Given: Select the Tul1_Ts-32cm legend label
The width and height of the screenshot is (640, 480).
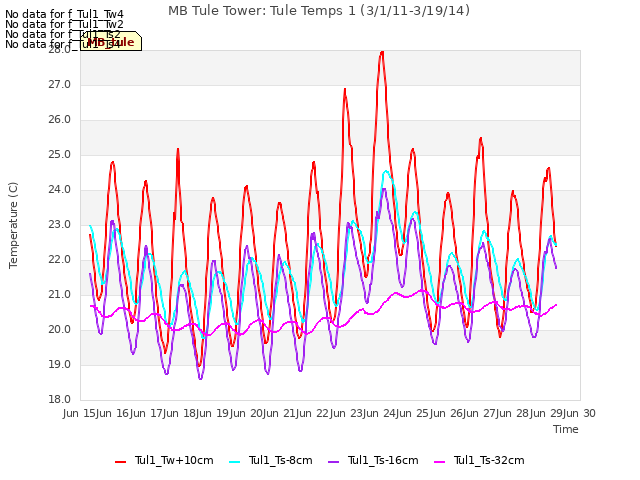Looking at the screenshot, I should [489, 460].
